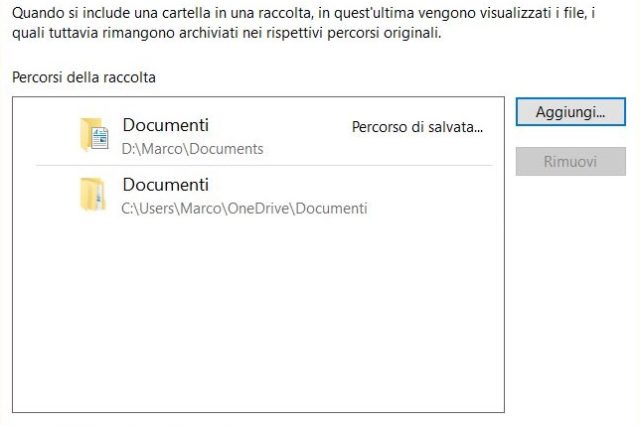This screenshot has height=426, width=640.
Task: Click the path text D:\Marco\Documents
Action: [x=192, y=149]
